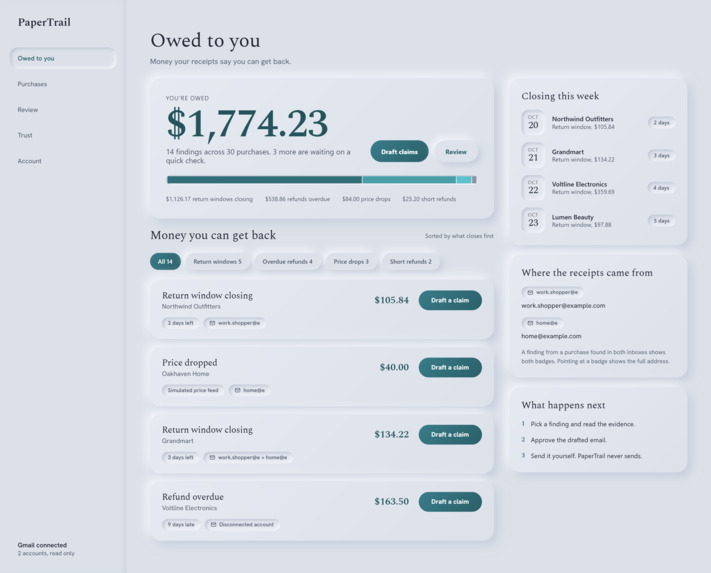Screen dimensions: 711x573
Task: Click the $40.00 price dropped amount
Action: (x=394, y=367)
